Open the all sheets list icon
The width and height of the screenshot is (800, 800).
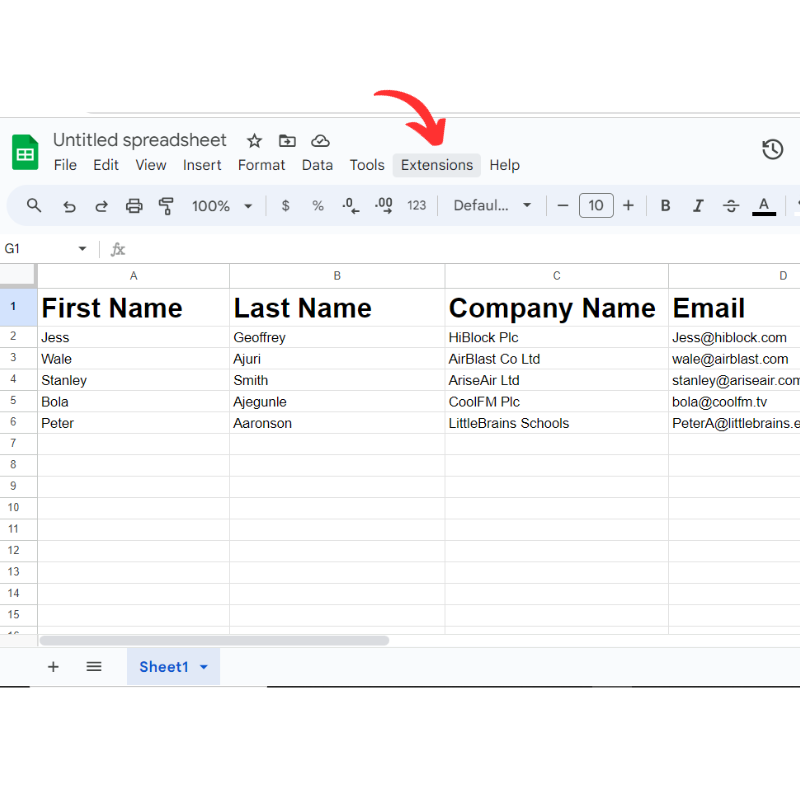[94, 666]
